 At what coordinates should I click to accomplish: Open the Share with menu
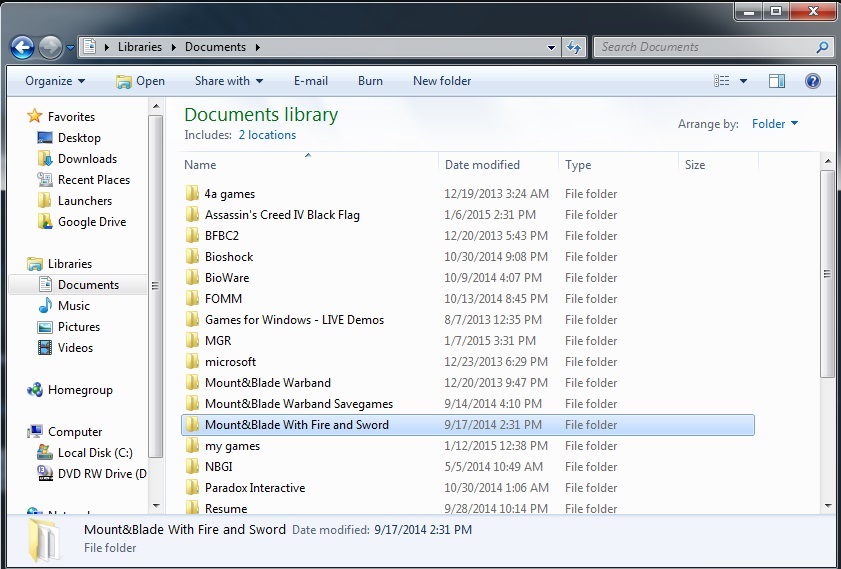229,81
